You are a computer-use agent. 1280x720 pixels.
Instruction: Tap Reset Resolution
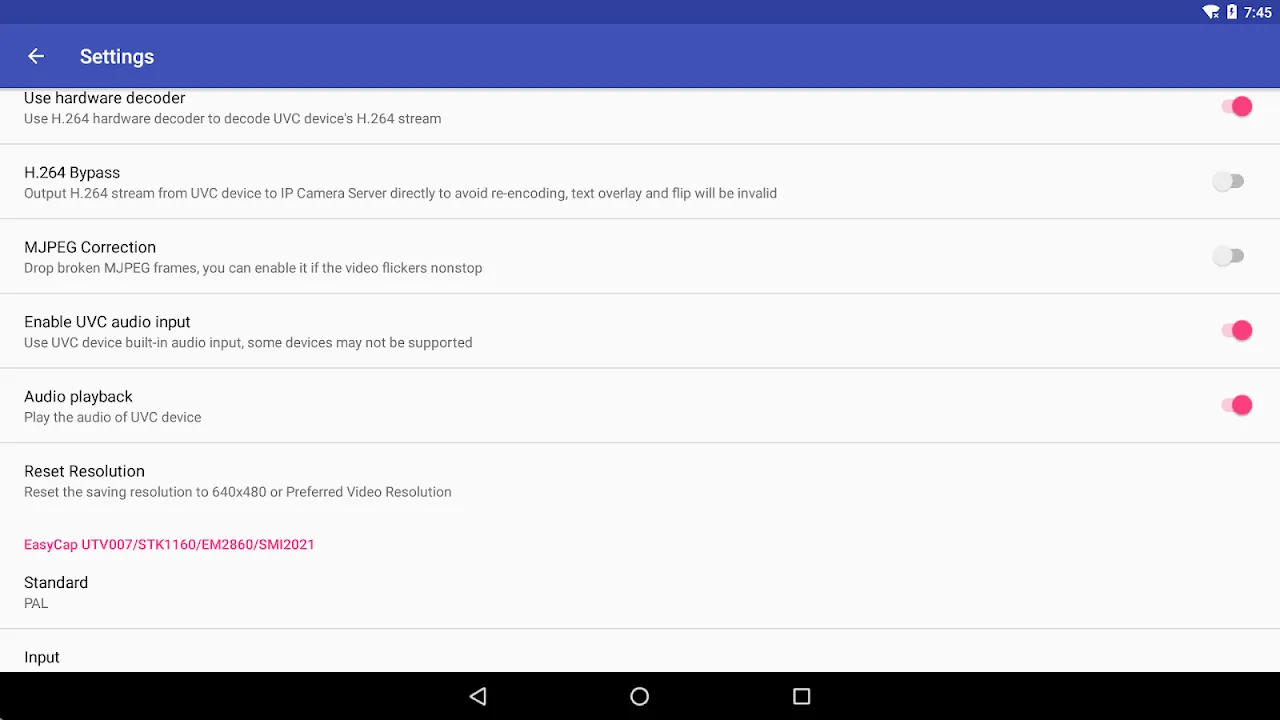coord(640,480)
